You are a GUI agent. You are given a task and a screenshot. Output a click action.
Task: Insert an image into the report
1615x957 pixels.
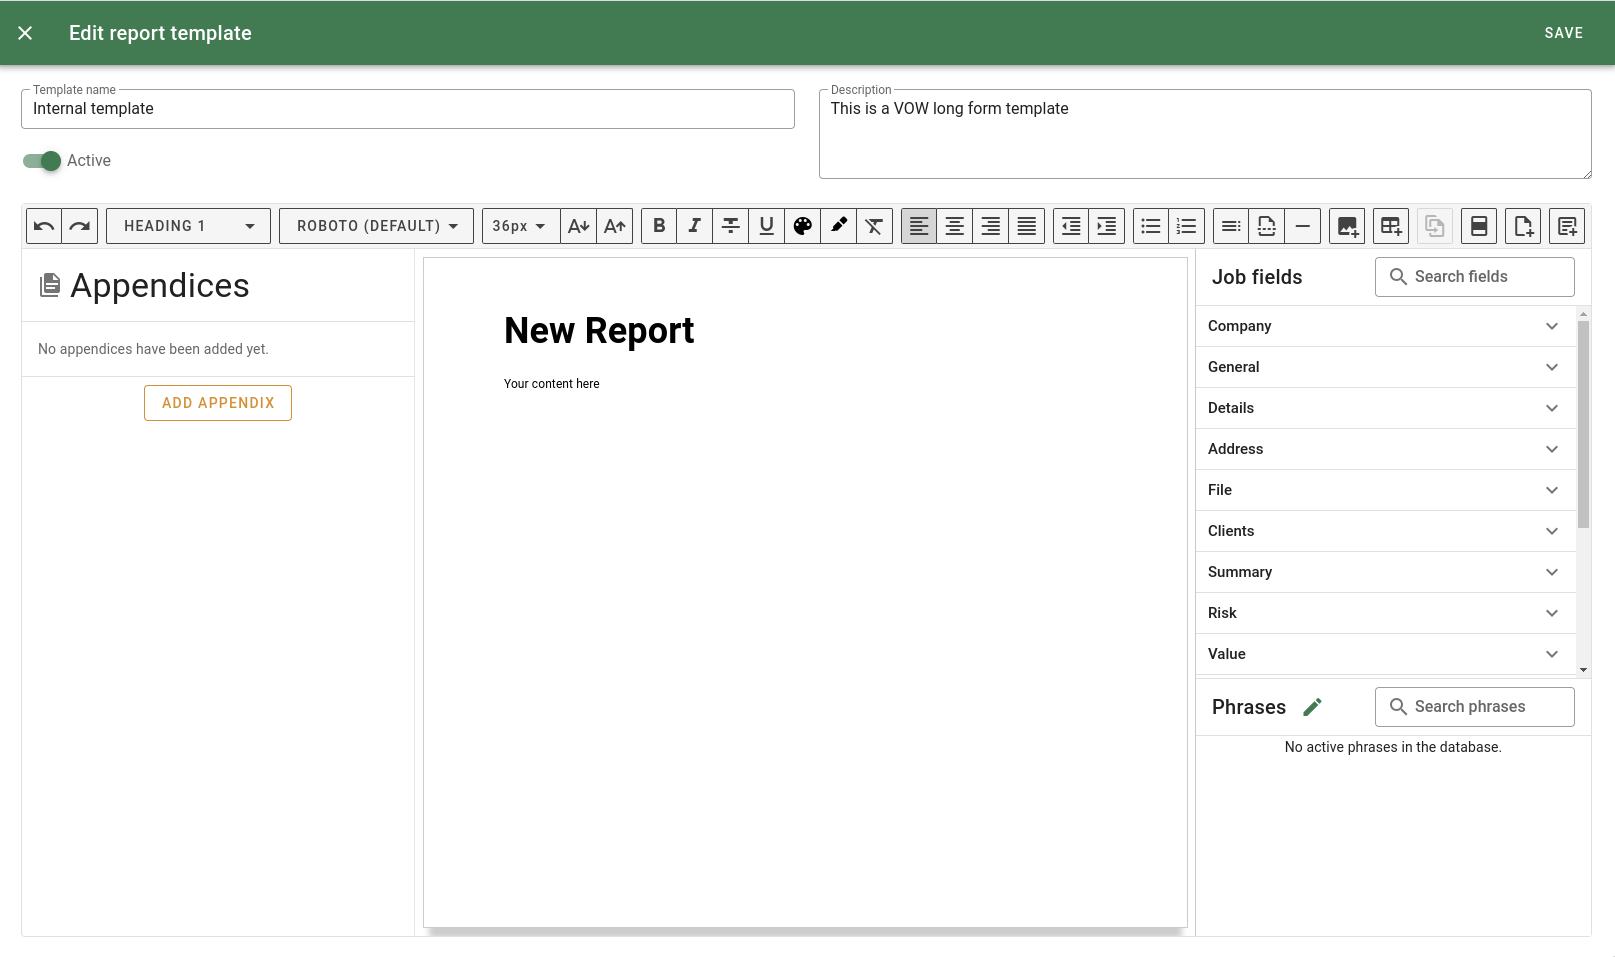coord(1346,226)
